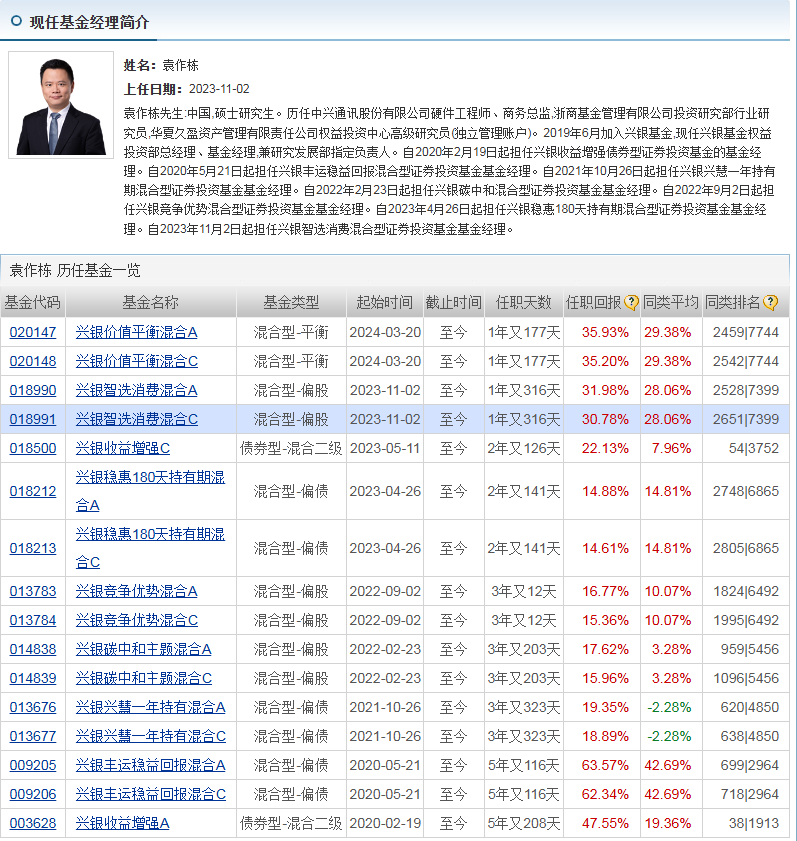Click the 袁作栋 历任基金一览 table title
797x841 pixels.
pos(75,270)
